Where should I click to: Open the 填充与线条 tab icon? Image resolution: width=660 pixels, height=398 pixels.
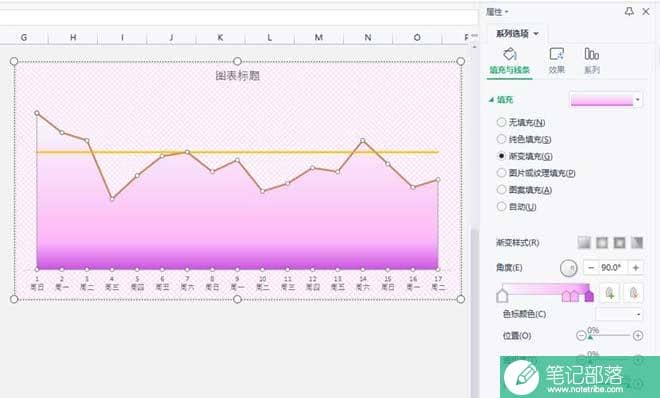click(510, 55)
